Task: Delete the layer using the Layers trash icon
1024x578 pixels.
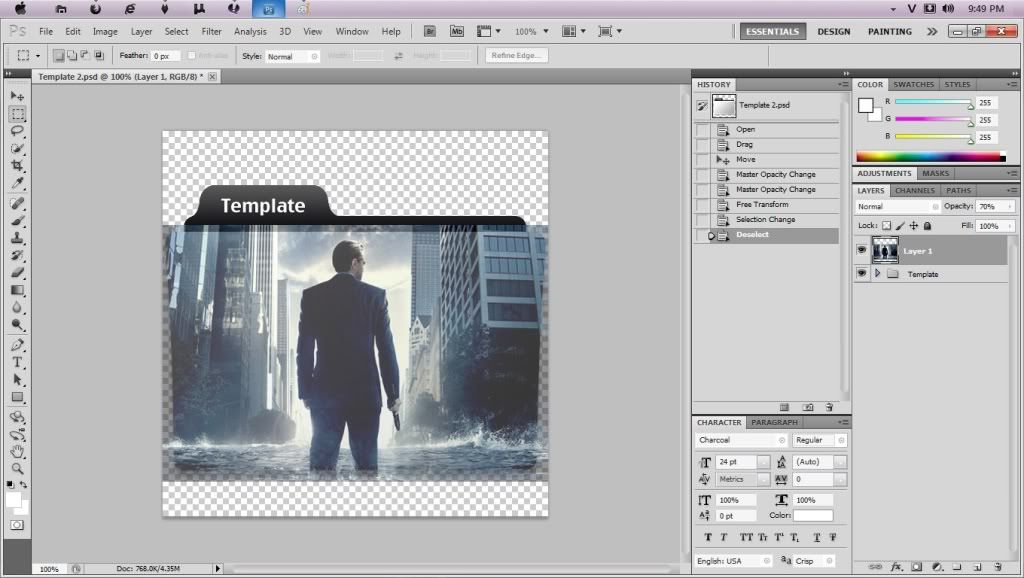Action: tap(997, 566)
